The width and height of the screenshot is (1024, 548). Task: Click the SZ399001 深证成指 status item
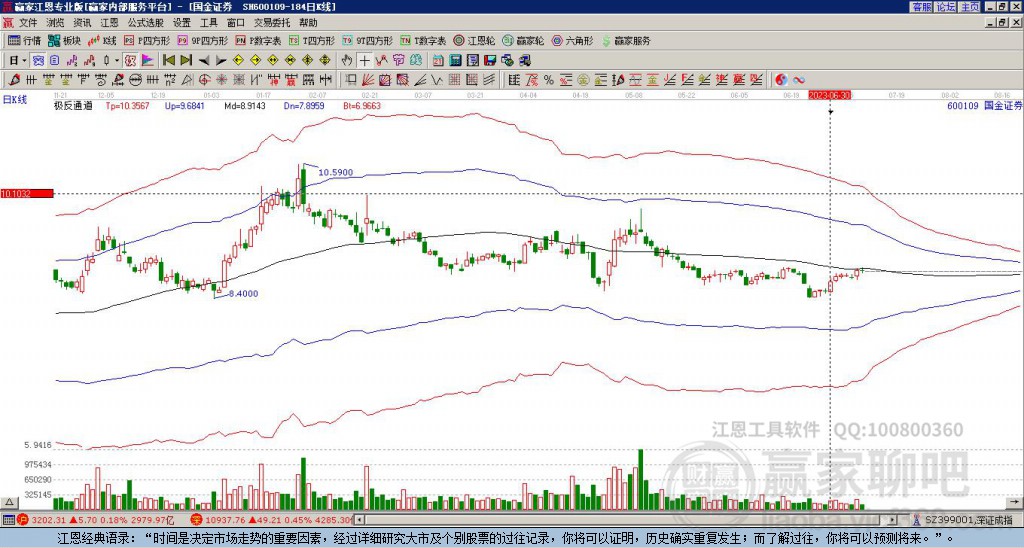tap(968, 520)
